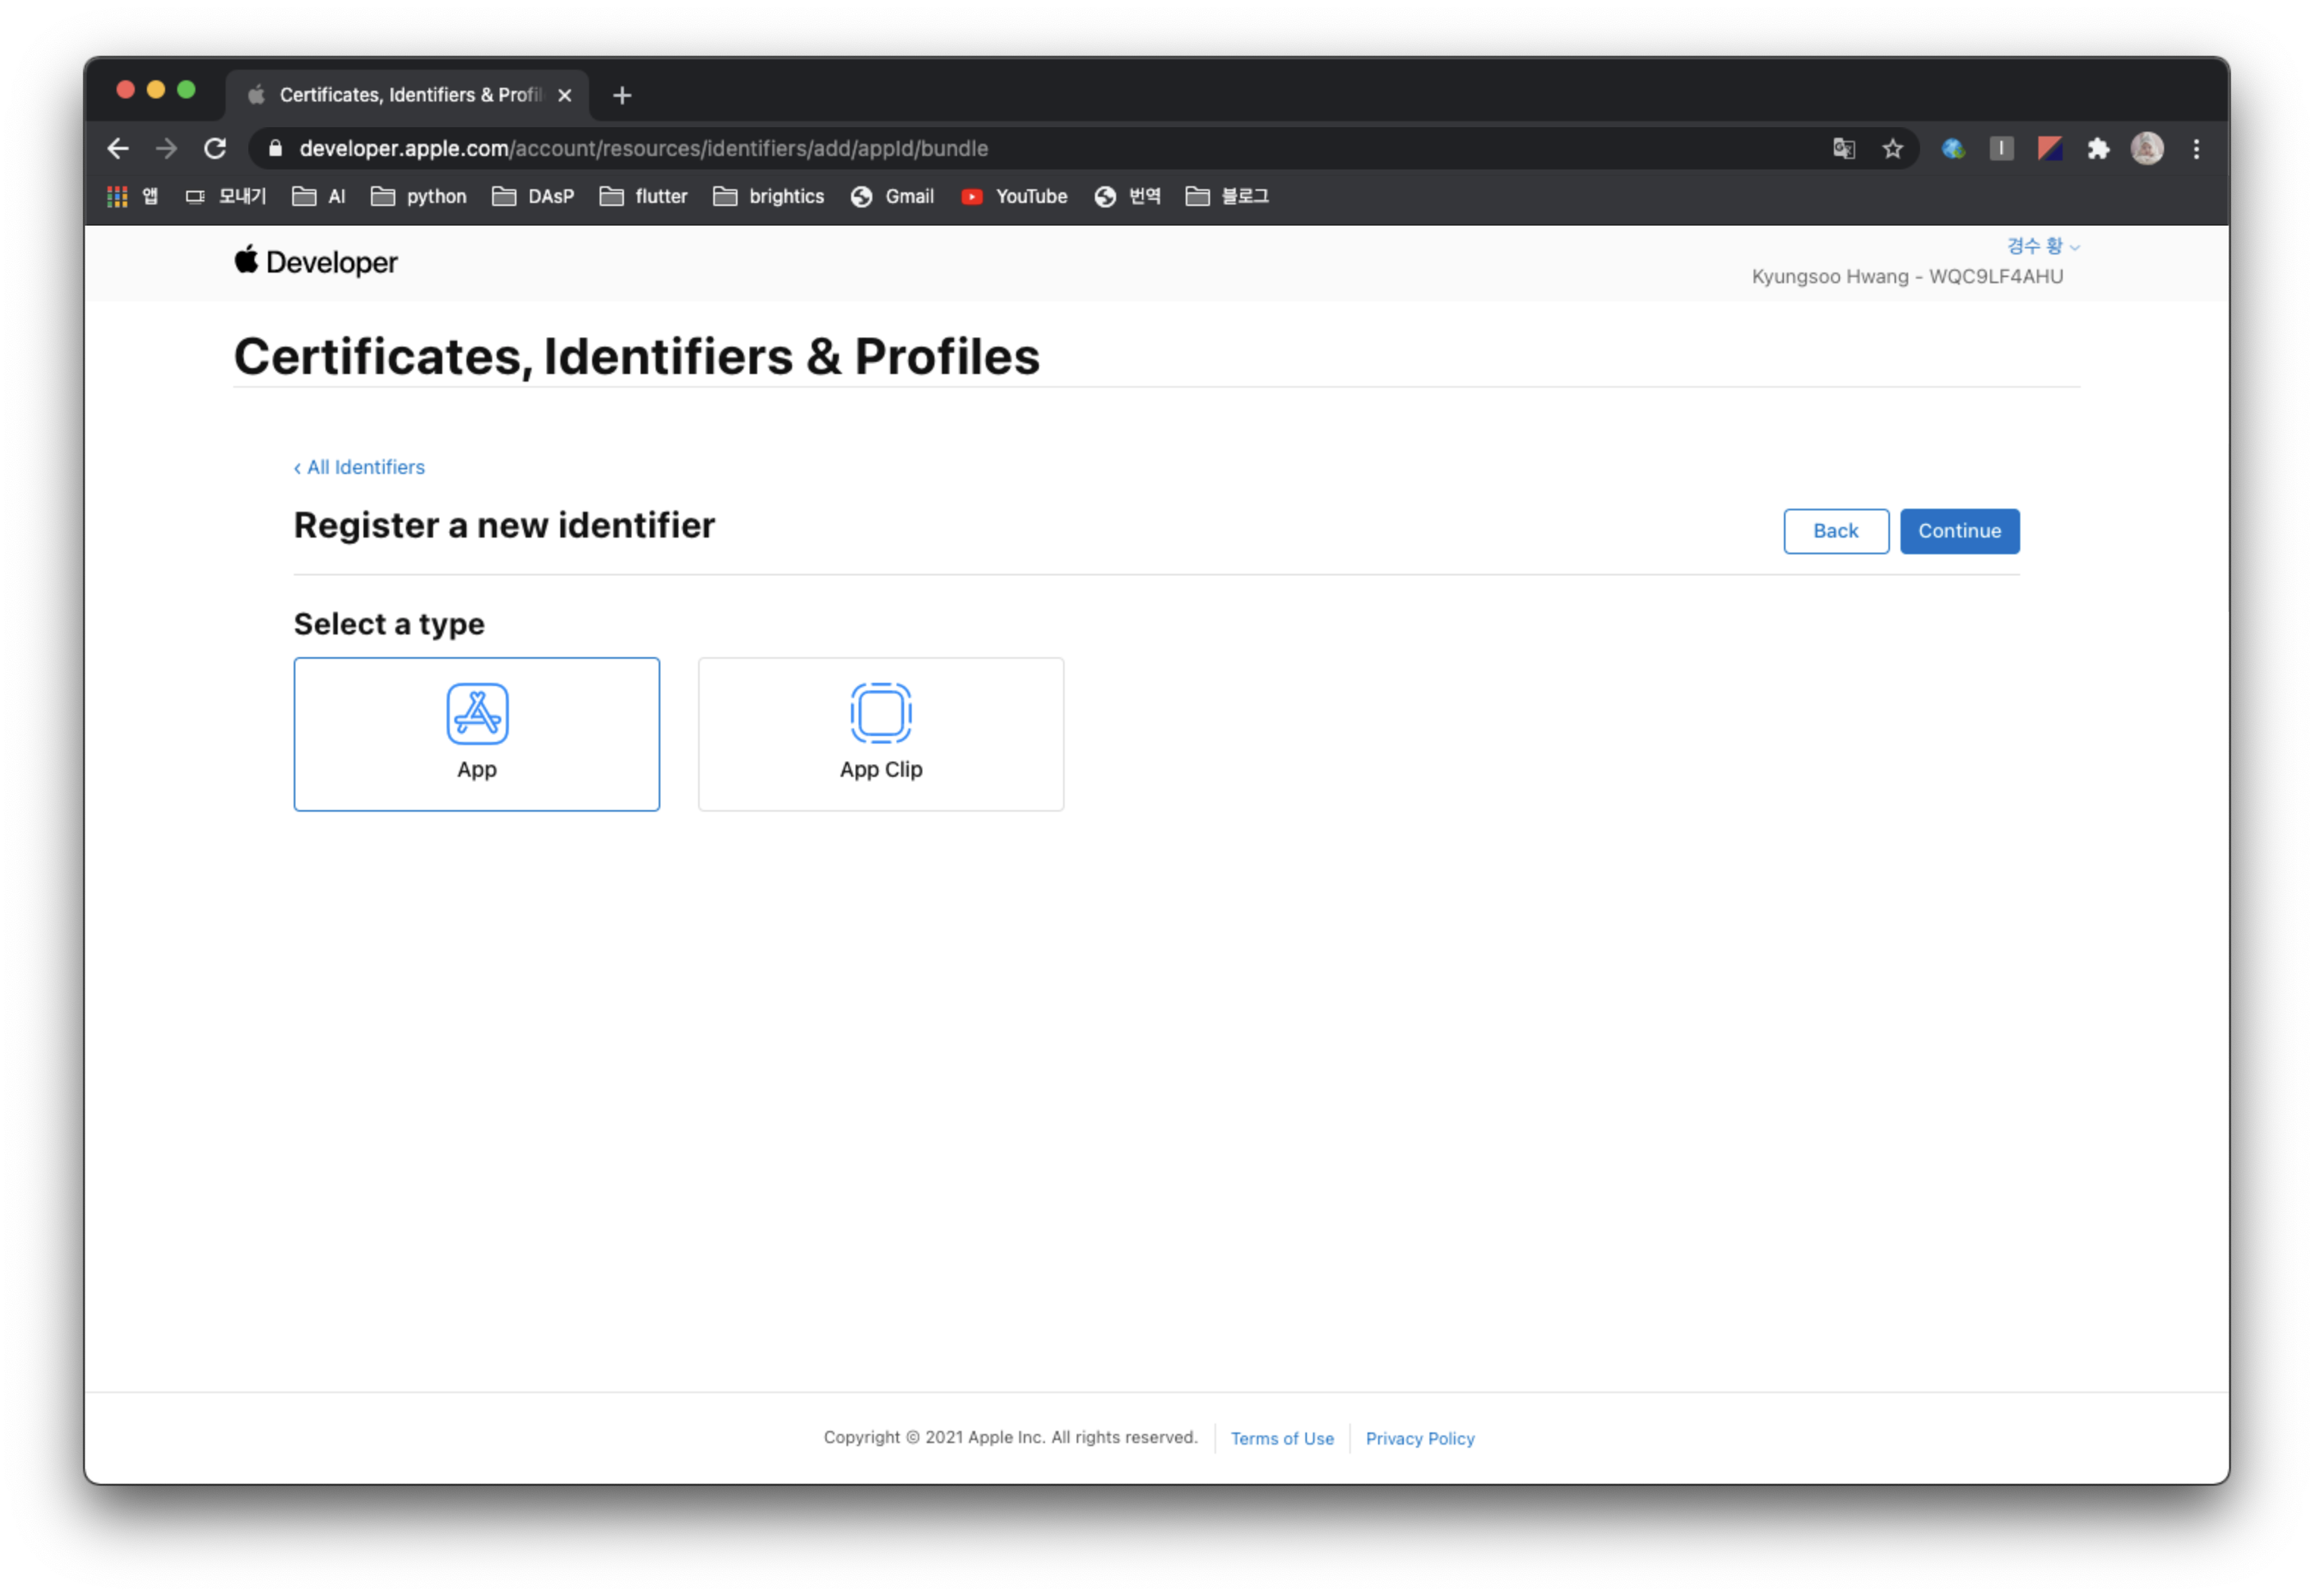Open the Google Translate page icon
The width and height of the screenshot is (2314, 1596).
pos(1843,149)
